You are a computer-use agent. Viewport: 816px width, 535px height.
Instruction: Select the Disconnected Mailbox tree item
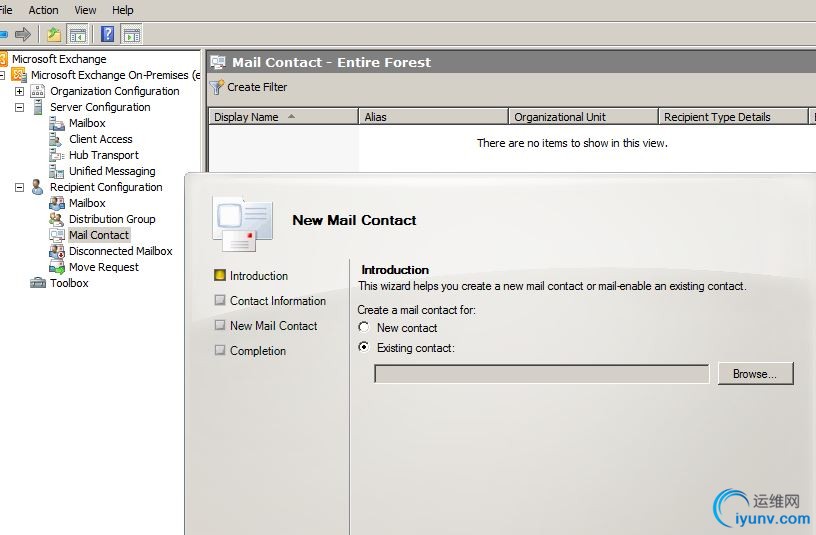(120, 251)
